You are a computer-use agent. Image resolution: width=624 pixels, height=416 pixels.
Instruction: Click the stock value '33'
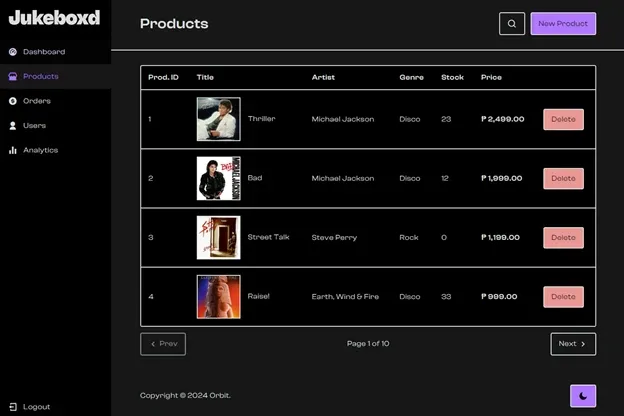coord(446,297)
